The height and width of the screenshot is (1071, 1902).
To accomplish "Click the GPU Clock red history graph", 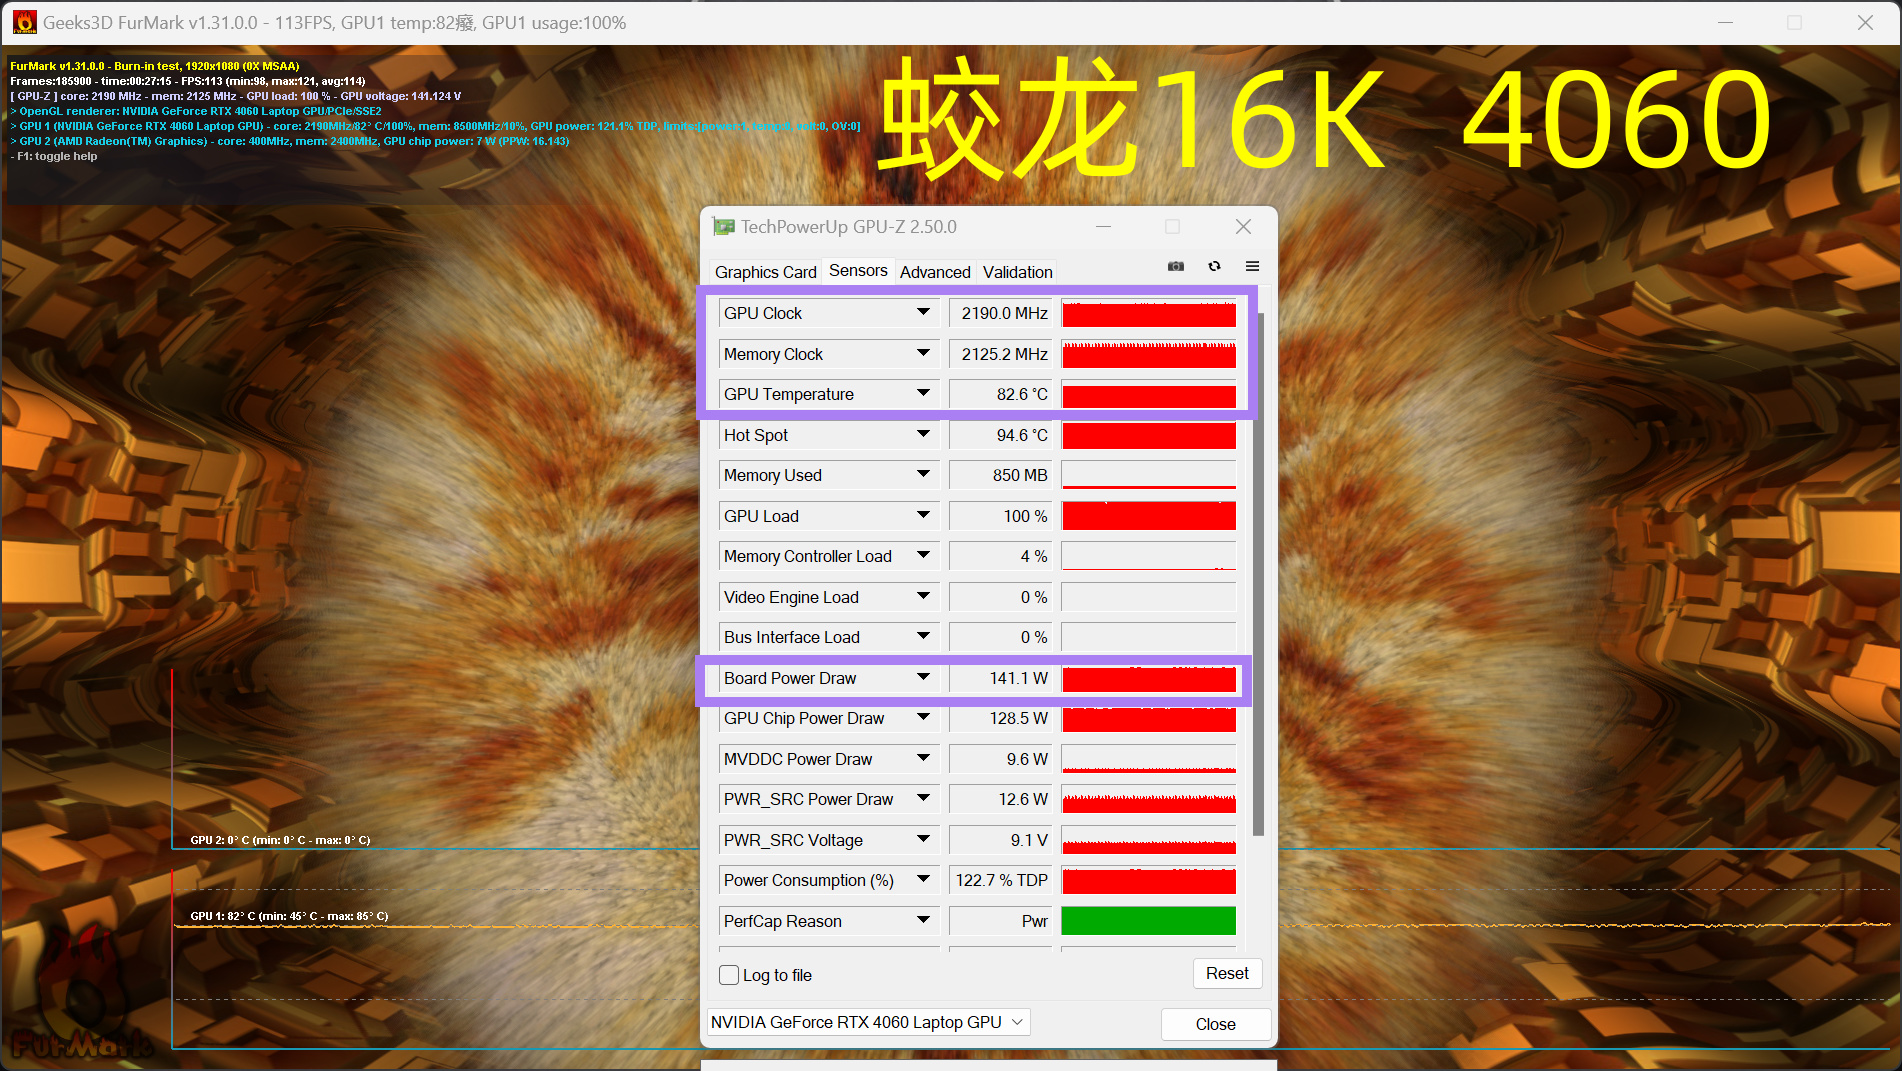I will click(1149, 313).
